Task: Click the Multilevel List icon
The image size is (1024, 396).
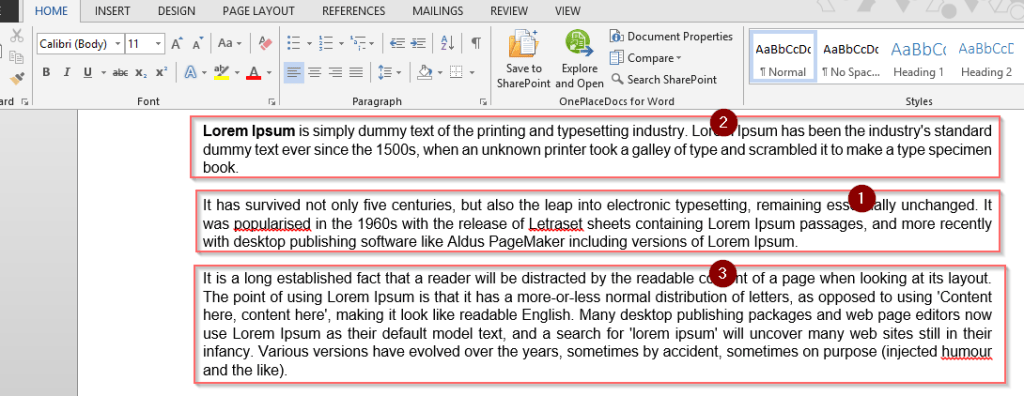Action: (x=357, y=44)
